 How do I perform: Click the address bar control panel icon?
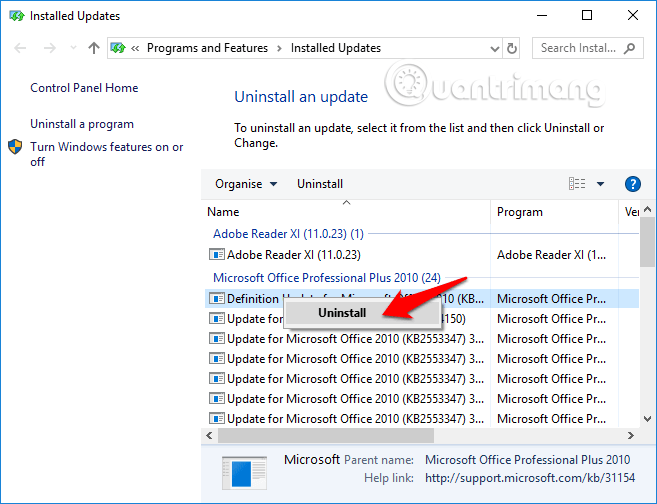(x=118, y=48)
